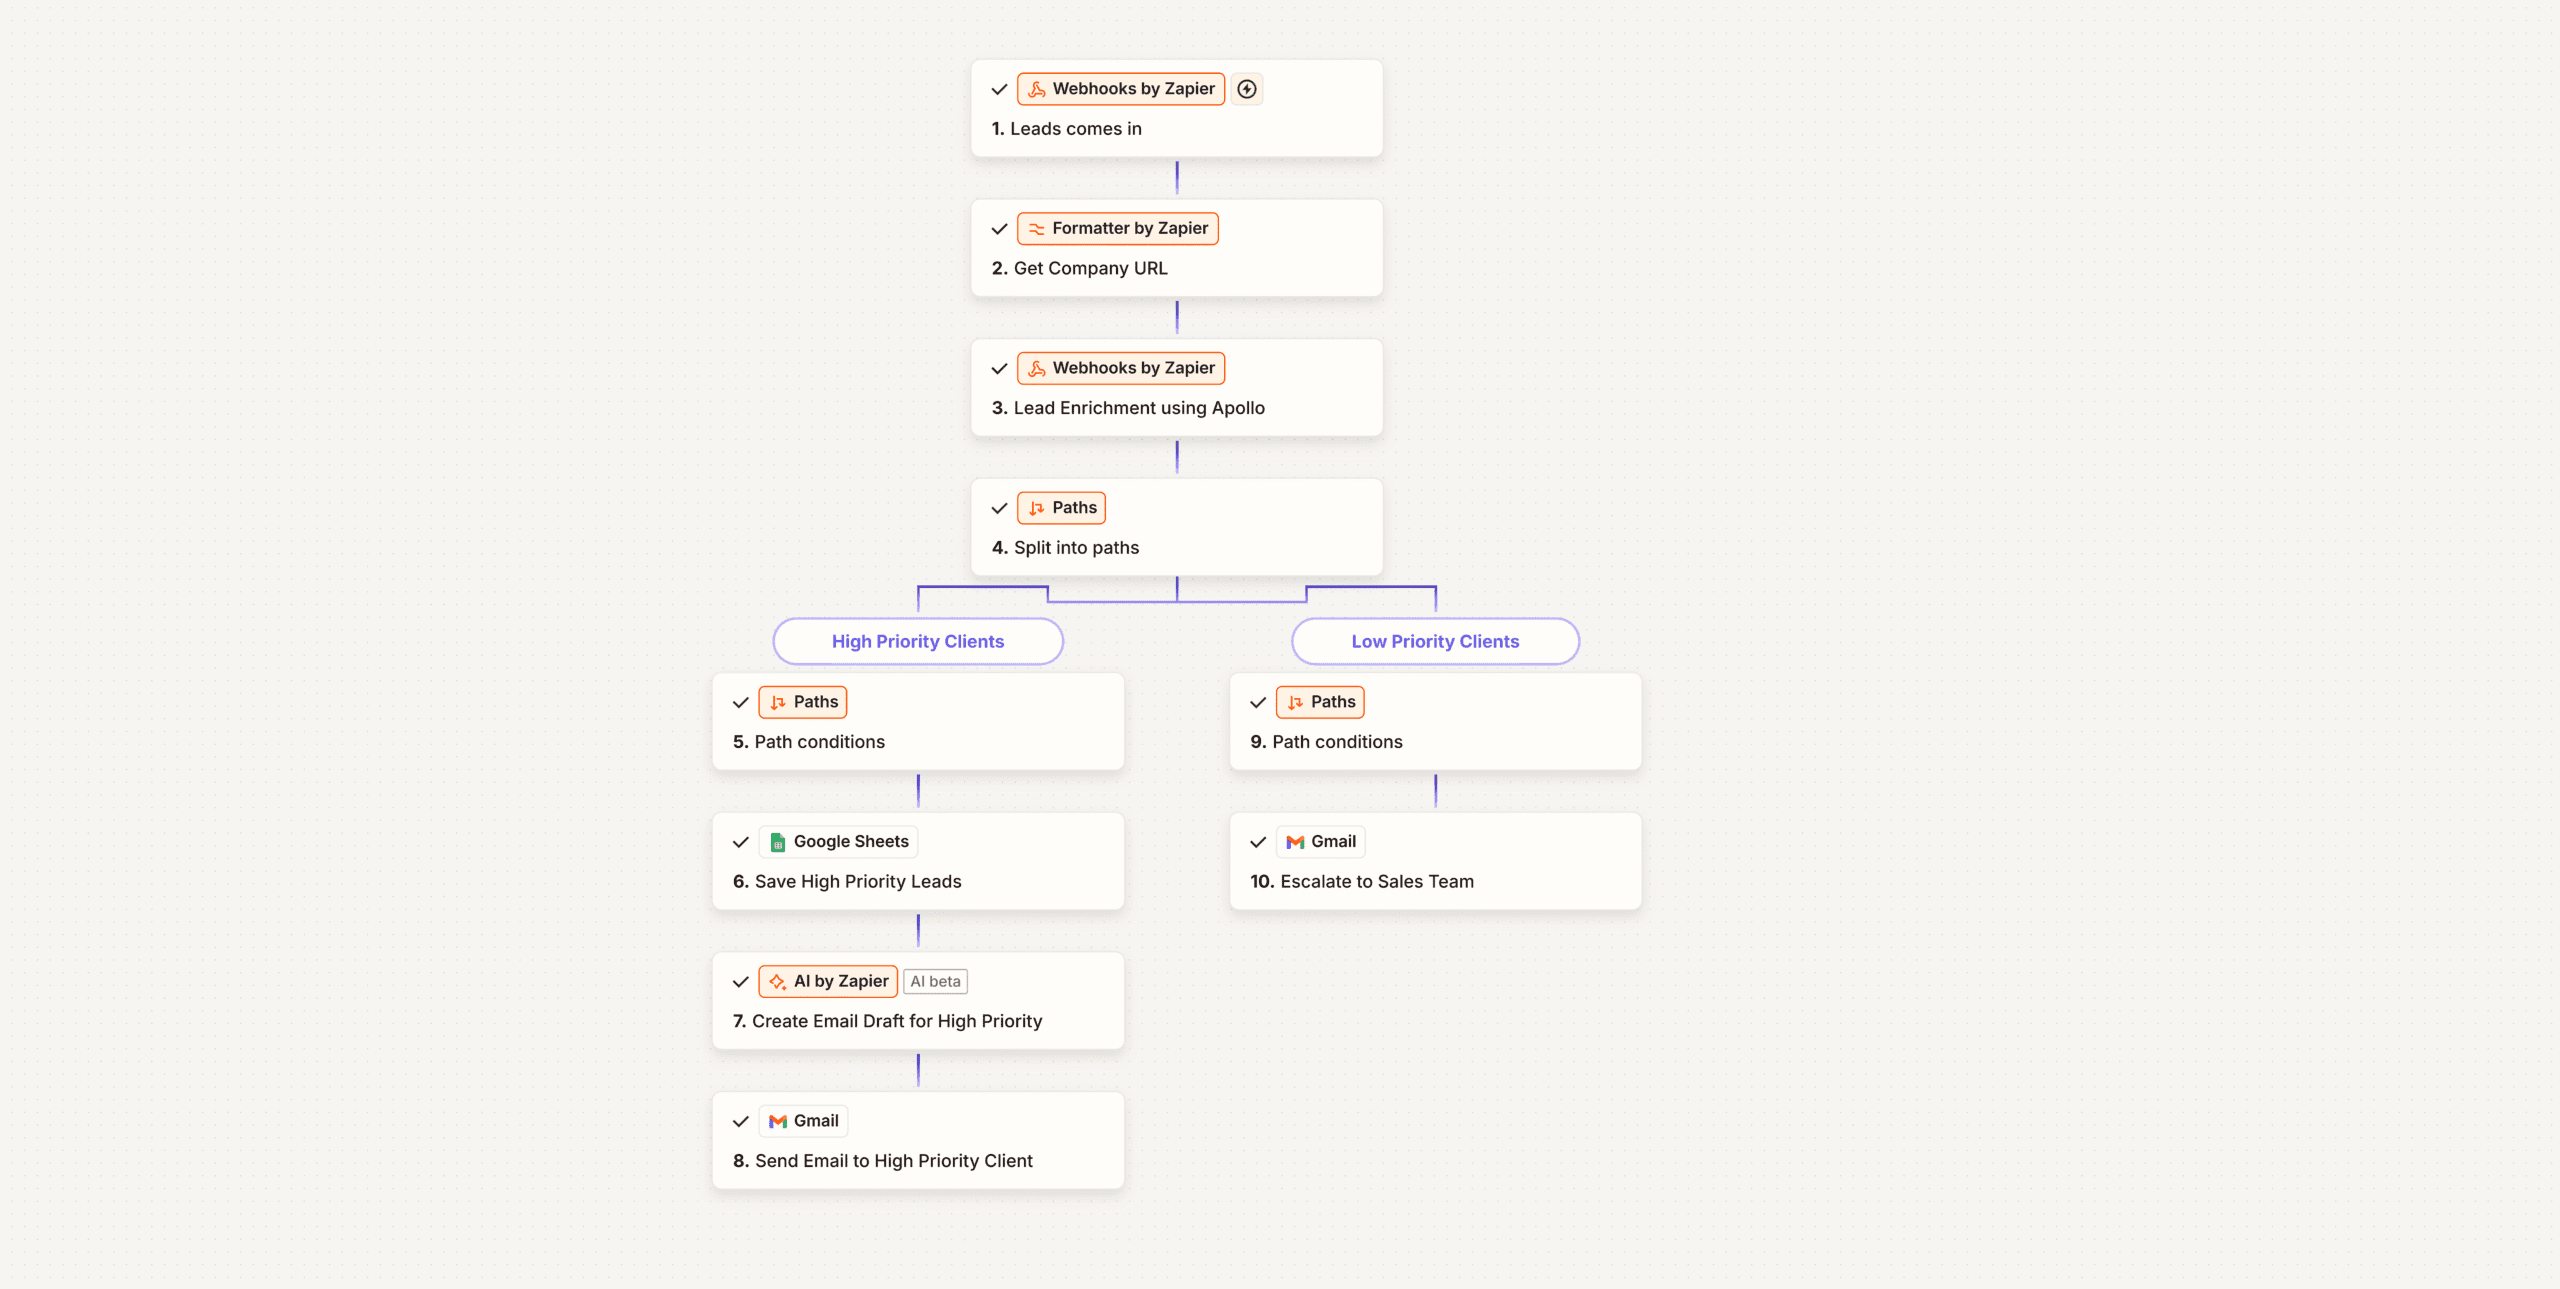Click the Paths badge on step 9
Image resolution: width=2560 pixels, height=1289 pixels.
[1320, 702]
